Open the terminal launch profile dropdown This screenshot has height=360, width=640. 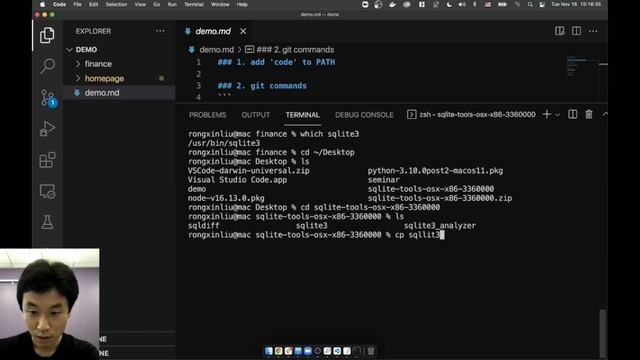click(x=557, y=115)
